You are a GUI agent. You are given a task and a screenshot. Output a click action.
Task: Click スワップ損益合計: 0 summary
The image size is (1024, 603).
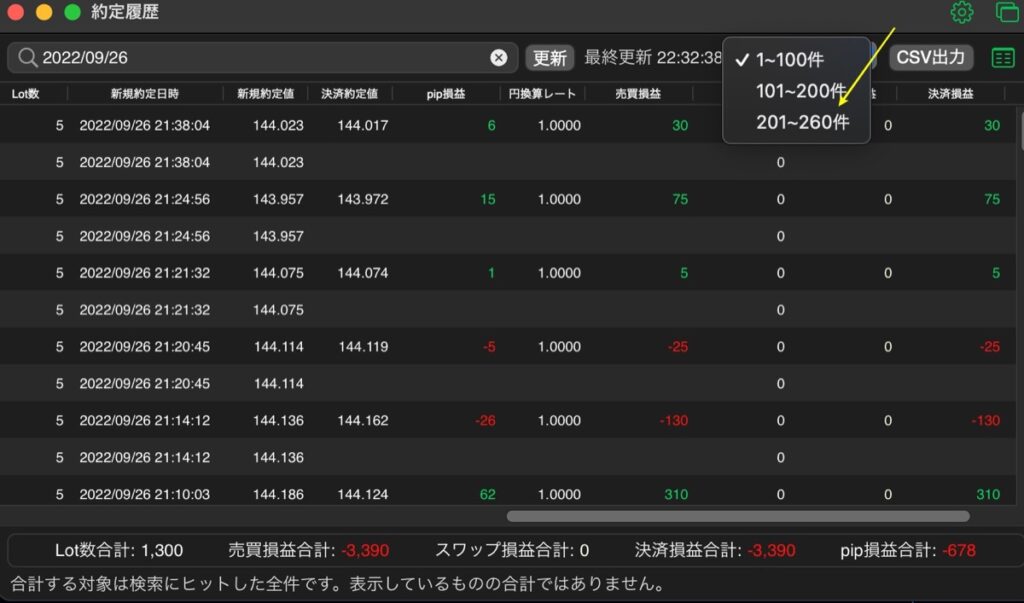(x=512, y=551)
